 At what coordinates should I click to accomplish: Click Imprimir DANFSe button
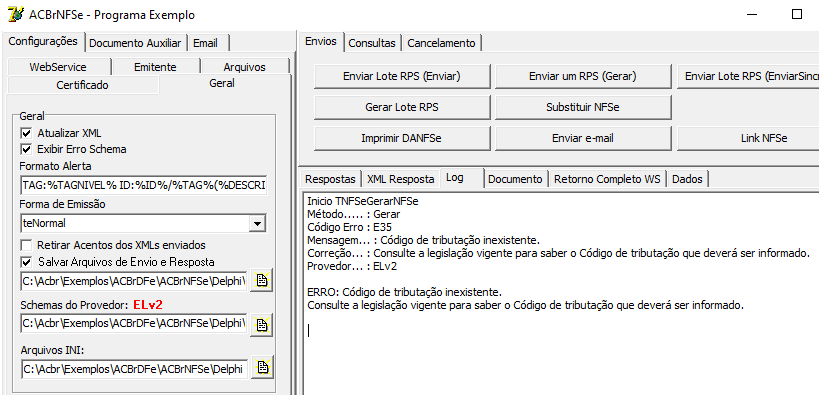tap(402, 138)
